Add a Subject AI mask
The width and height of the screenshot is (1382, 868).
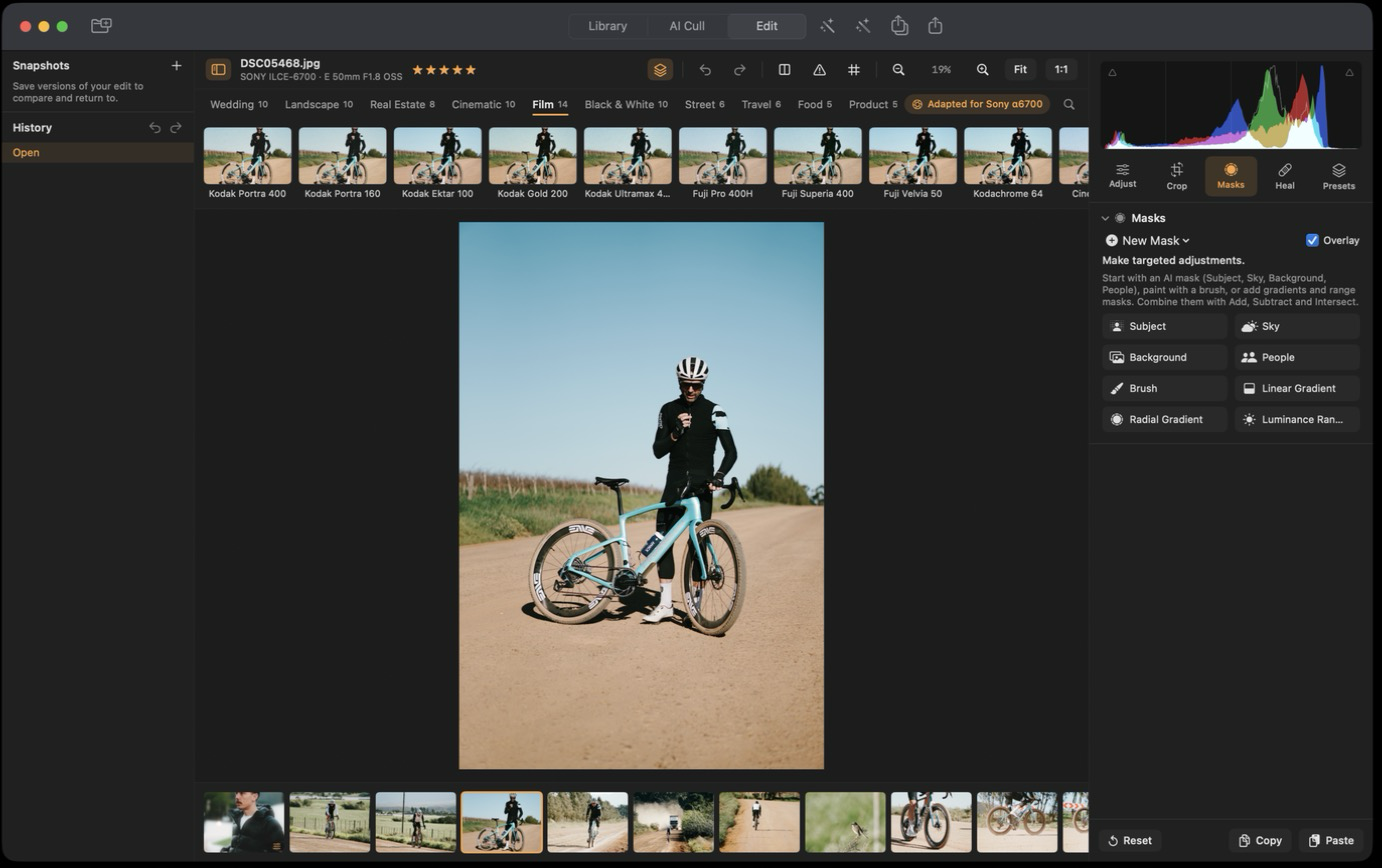pyautogui.click(x=1165, y=326)
